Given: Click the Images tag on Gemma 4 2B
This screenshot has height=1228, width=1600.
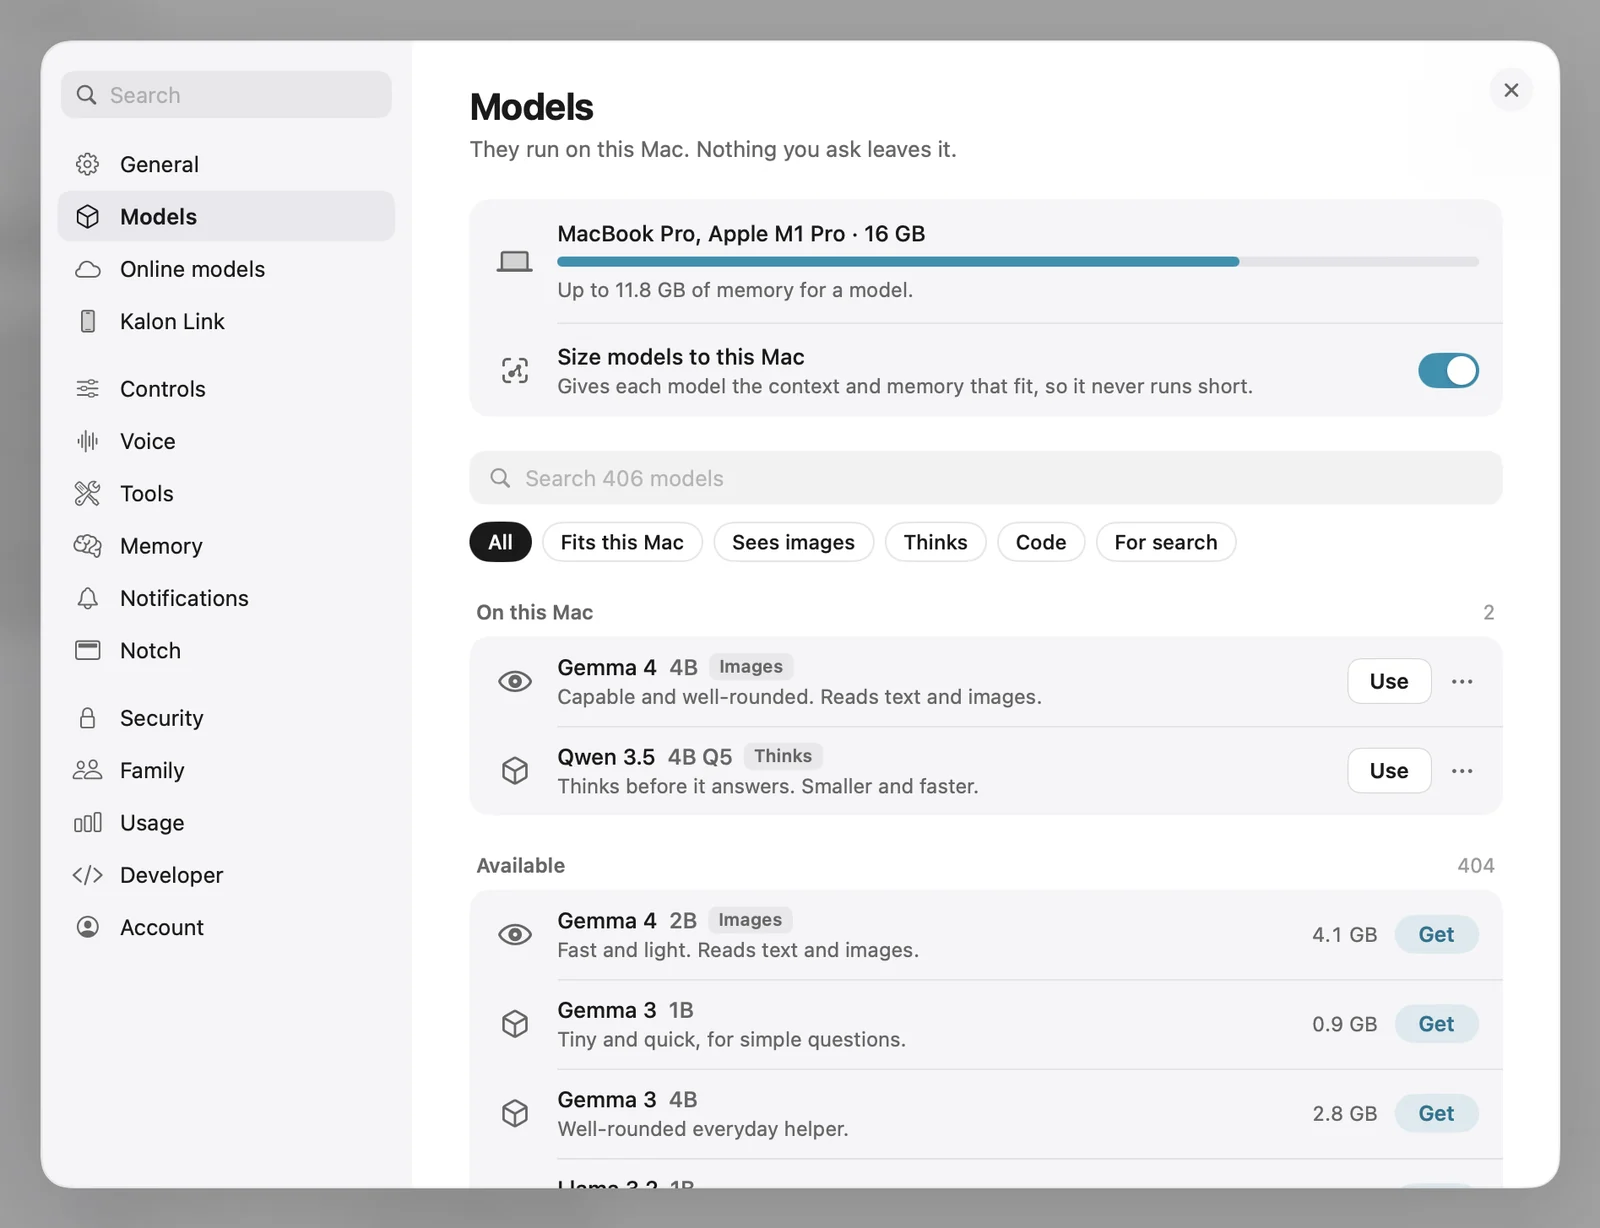Looking at the screenshot, I should point(750,919).
